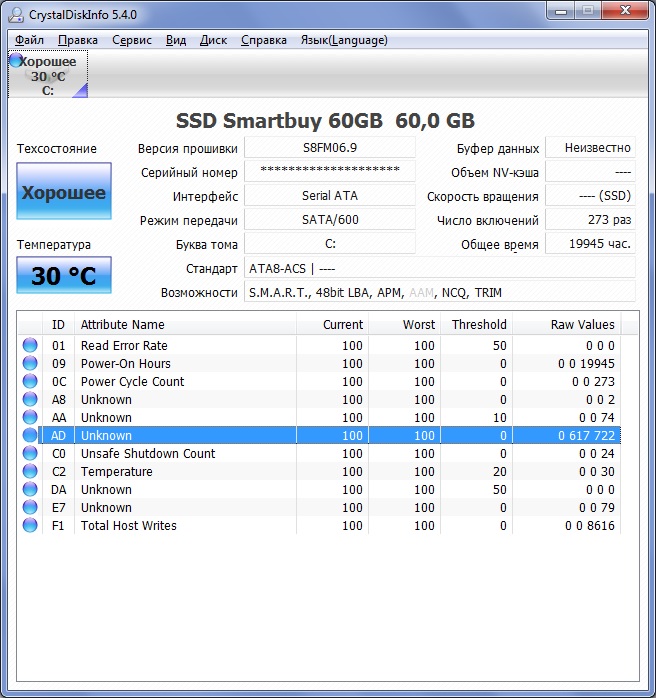Click the ID cell C2
Image resolution: width=656 pixels, height=698 pixels.
(x=59, y=471)
